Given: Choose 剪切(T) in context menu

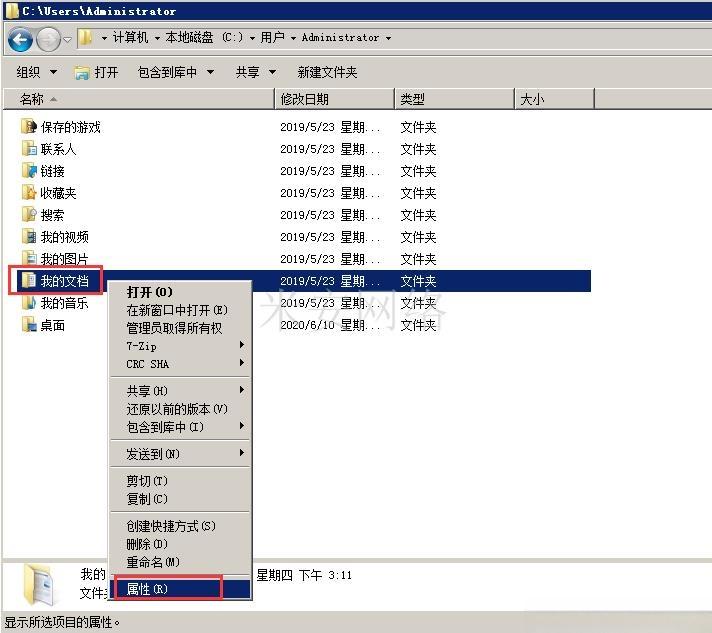Looking at the screenshot, I should coord(180,480).
